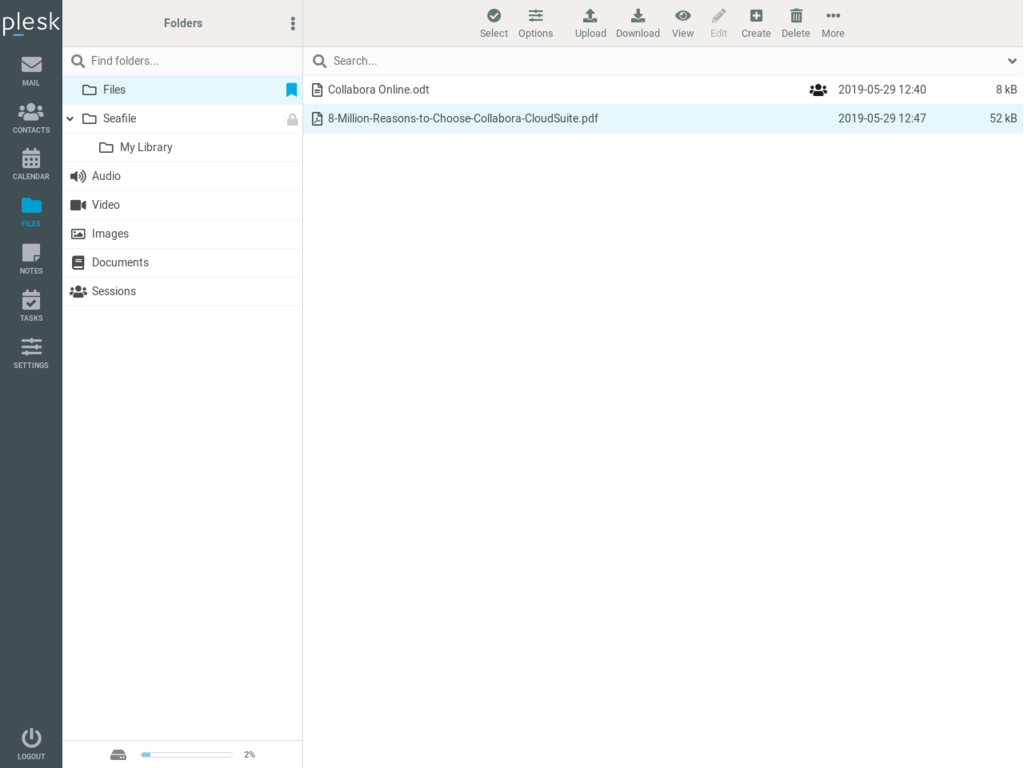Open the More actions menu
This screenshot has height=768, width=1024.
(x=833, y=22)
